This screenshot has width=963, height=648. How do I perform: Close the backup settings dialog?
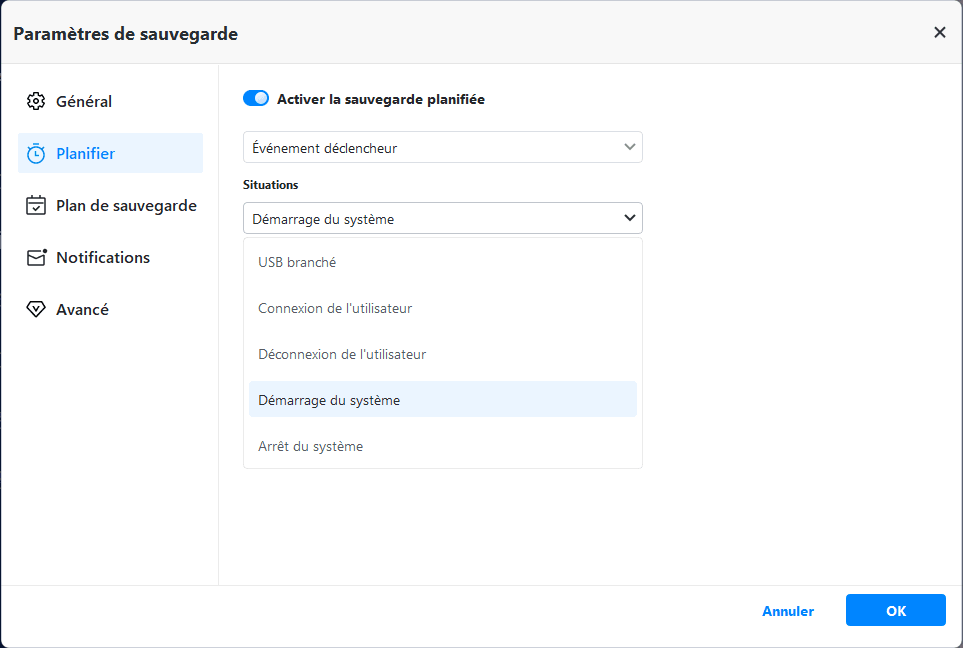939,33
